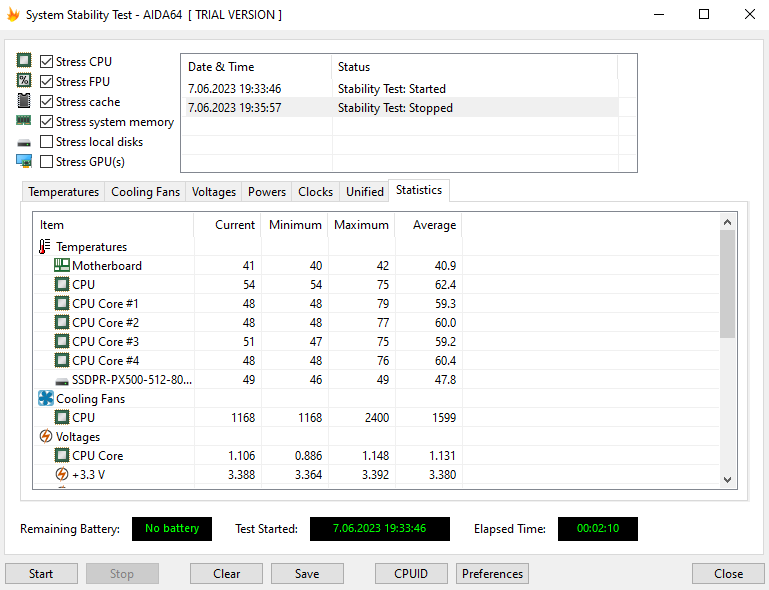Click the Average column header

click(429, 225)
